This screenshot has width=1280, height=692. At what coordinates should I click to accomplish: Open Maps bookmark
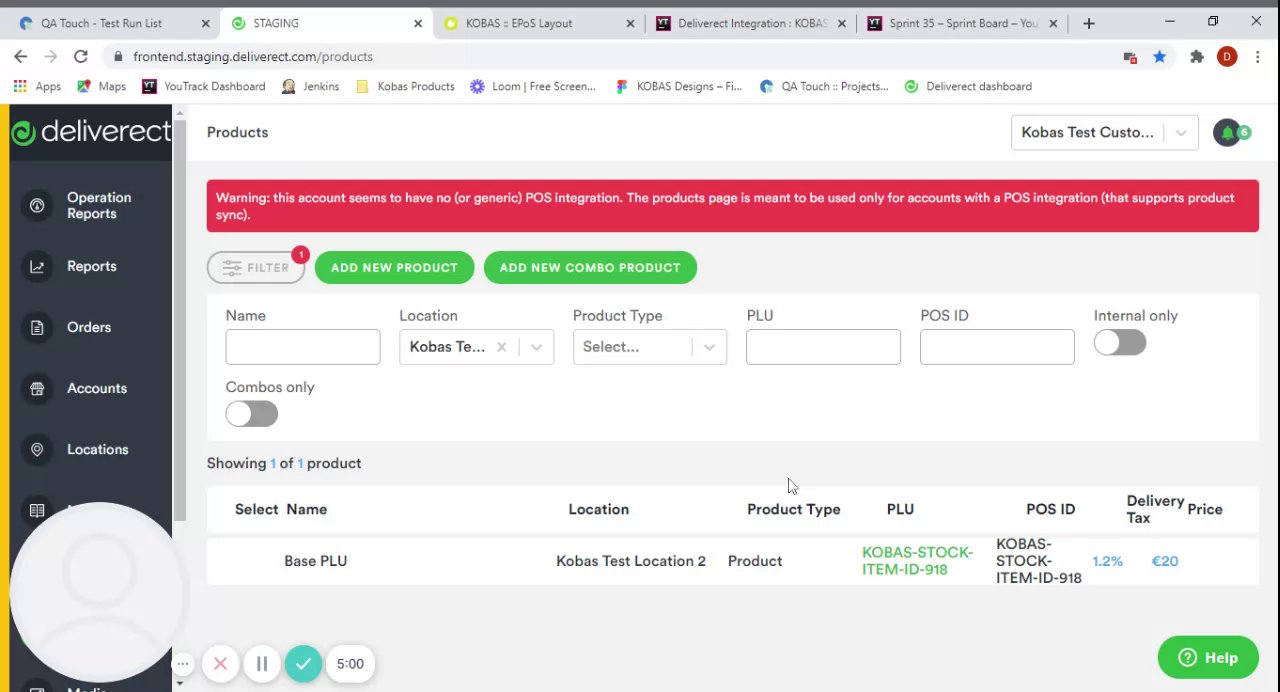[x=102, y=86]
